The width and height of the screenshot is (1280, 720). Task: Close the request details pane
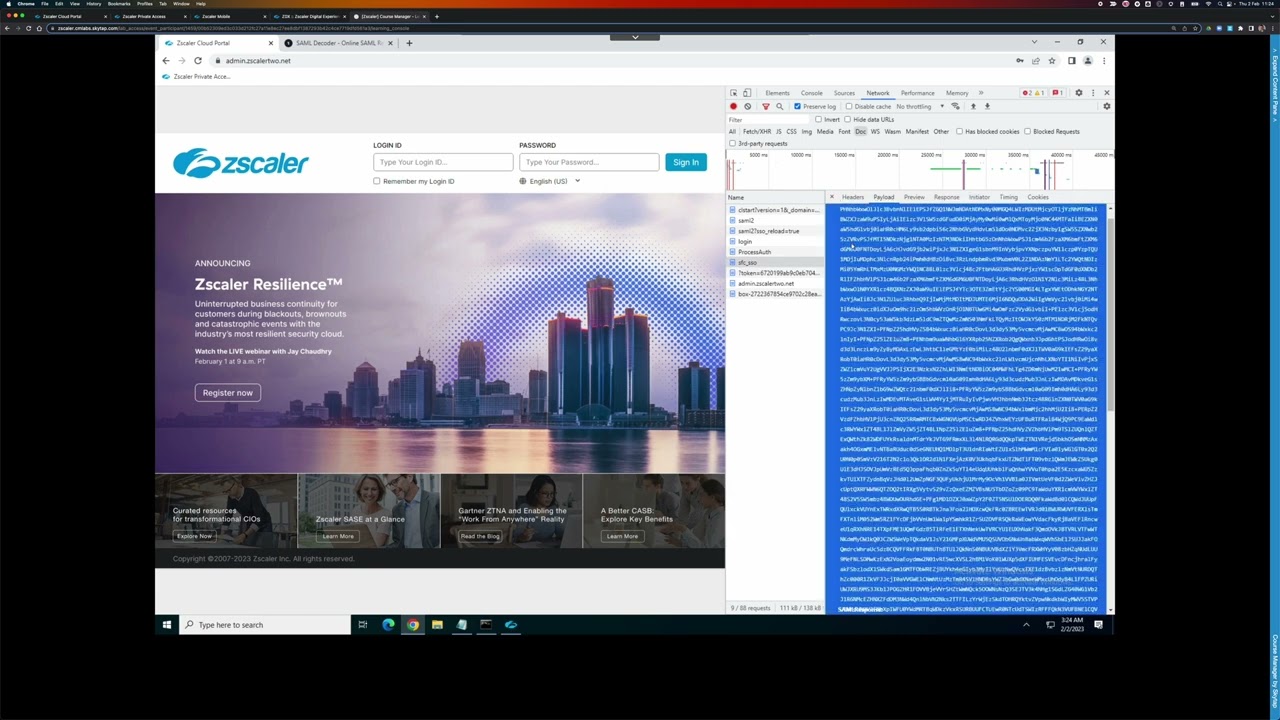831,197
